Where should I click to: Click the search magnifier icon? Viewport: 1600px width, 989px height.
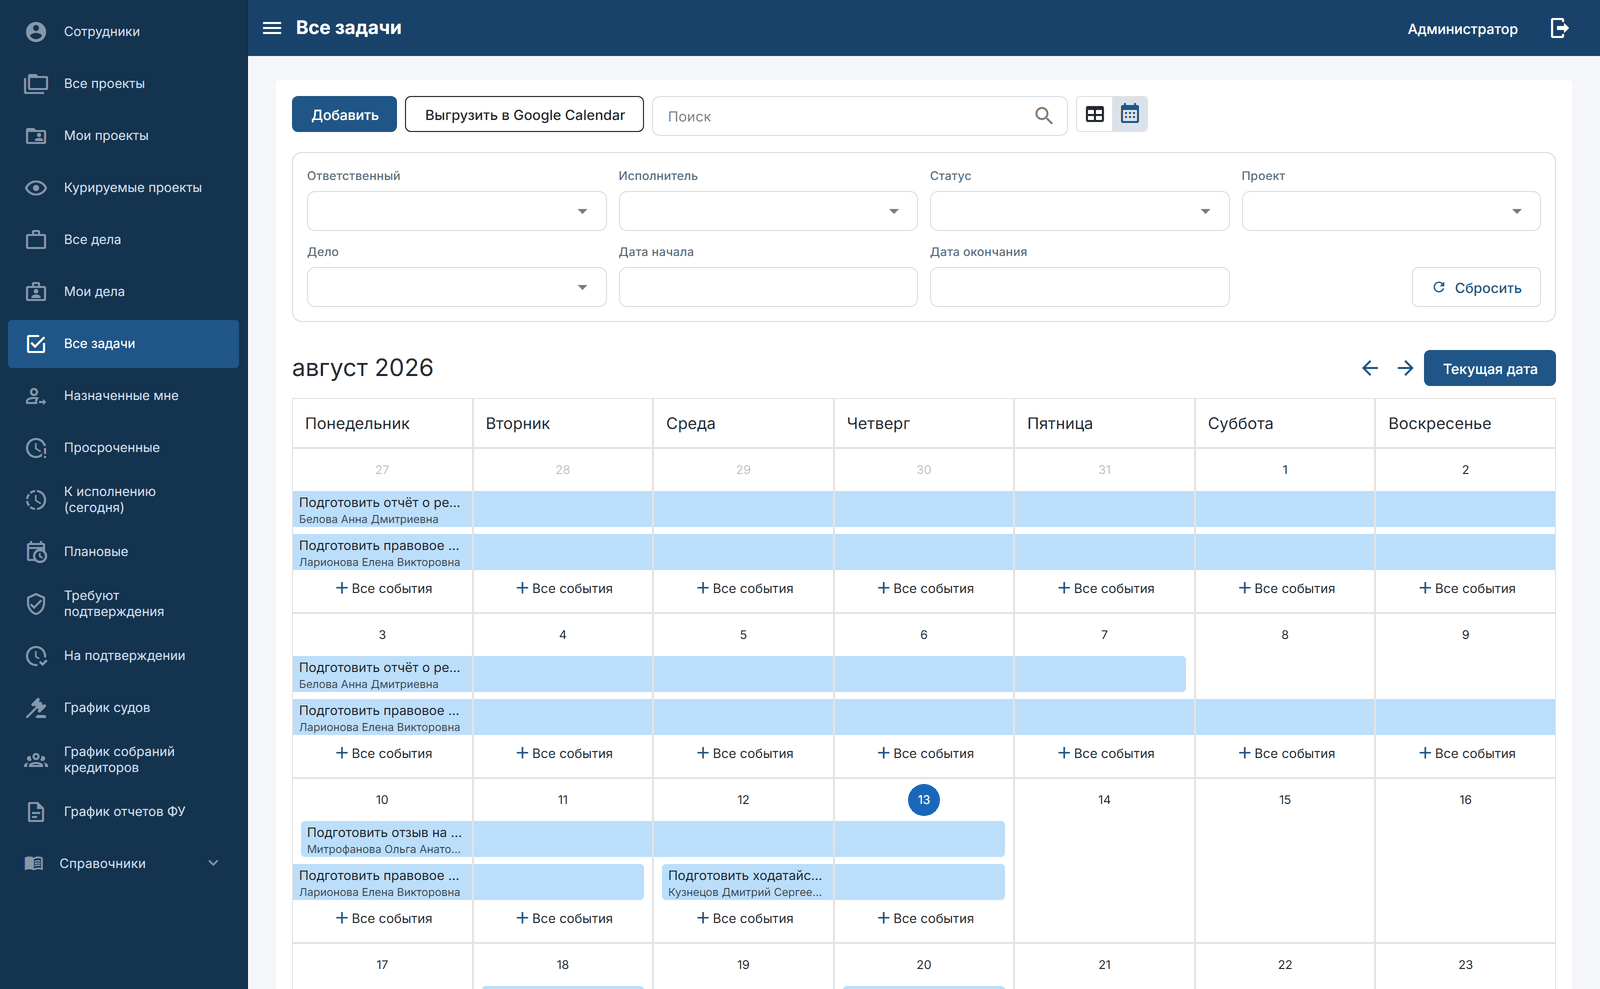point(1044,116)
